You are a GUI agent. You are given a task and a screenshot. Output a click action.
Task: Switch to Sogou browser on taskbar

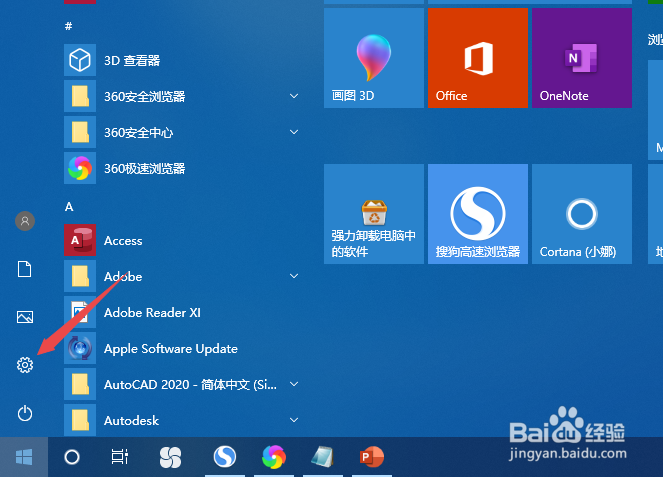tap(225, 457)
